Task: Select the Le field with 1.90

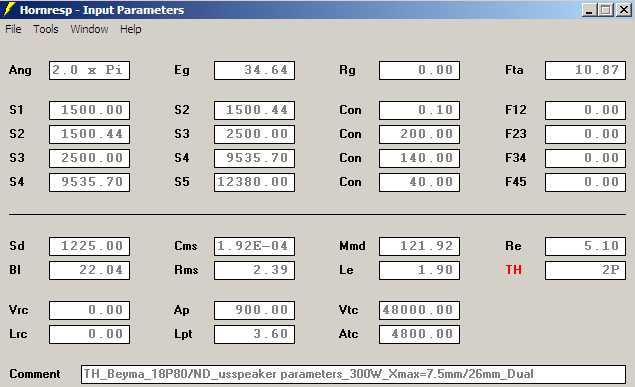Action: tap(420, 270)
